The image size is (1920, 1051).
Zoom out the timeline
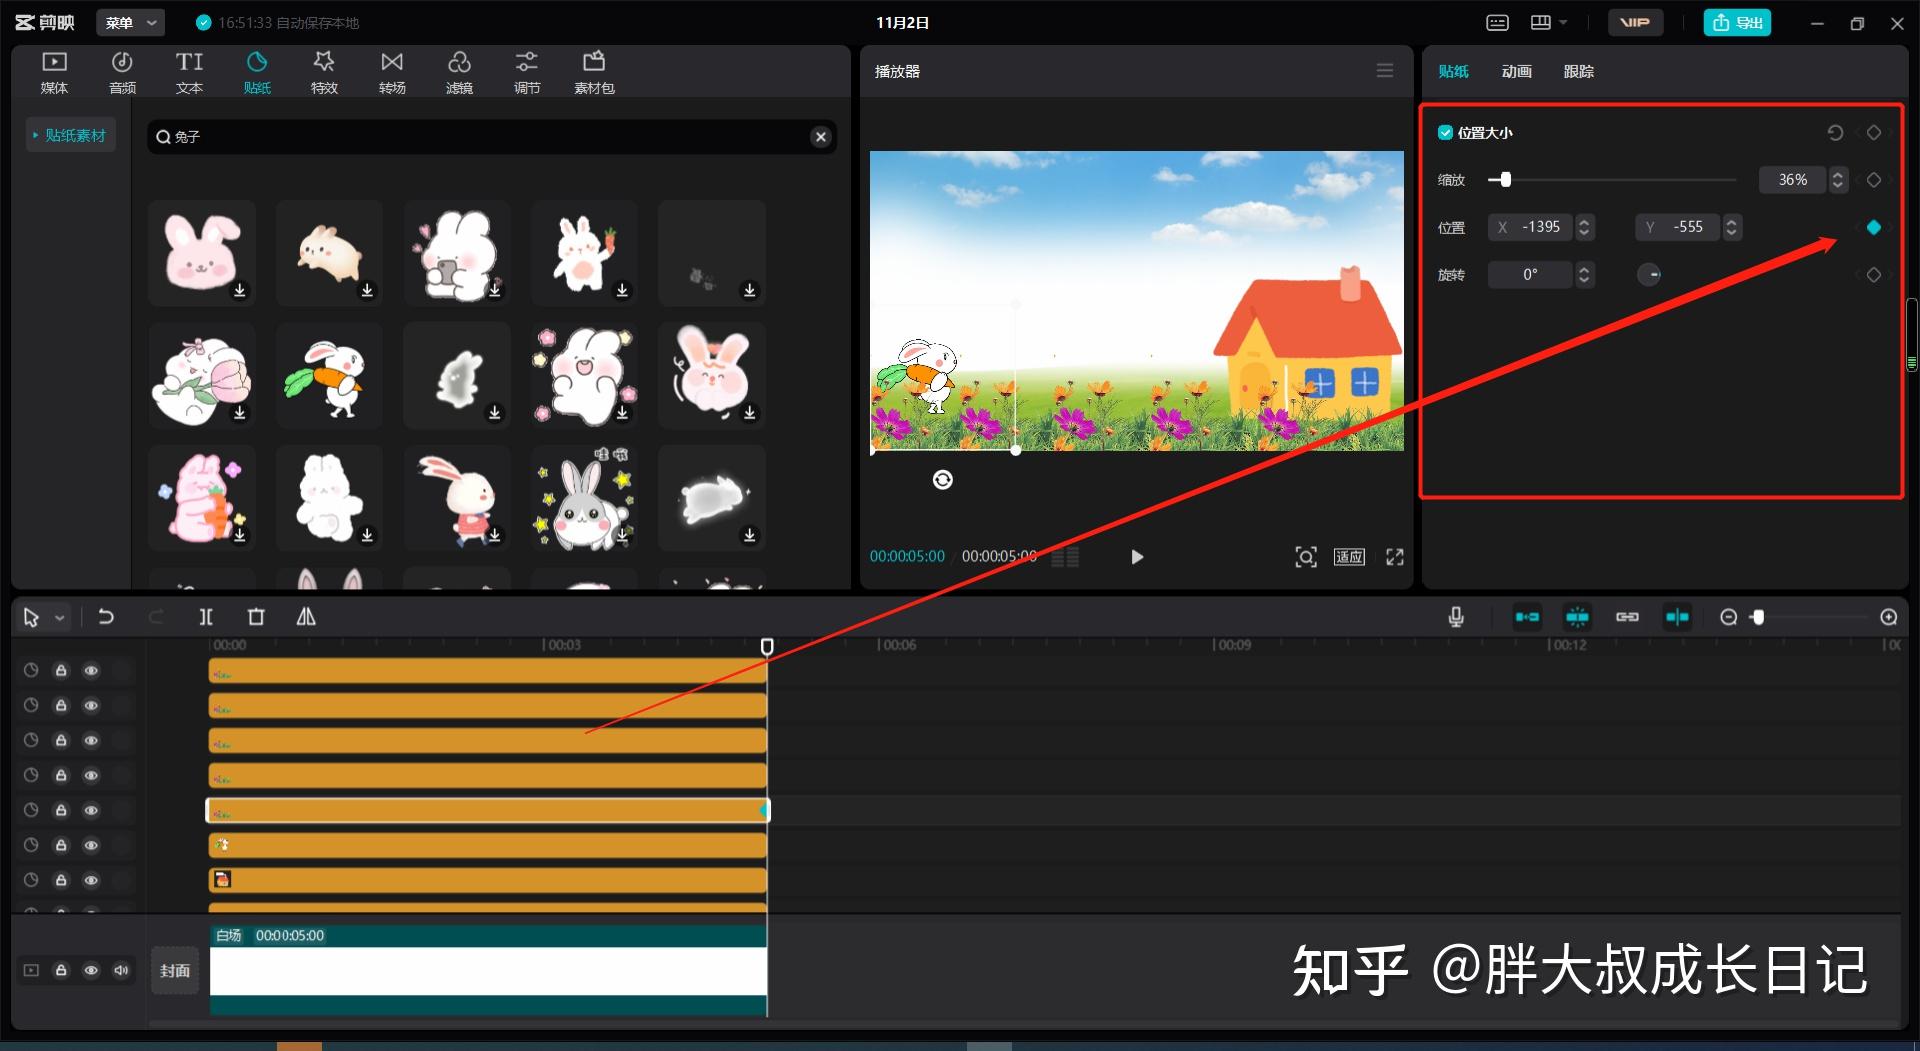[1728, 618]
